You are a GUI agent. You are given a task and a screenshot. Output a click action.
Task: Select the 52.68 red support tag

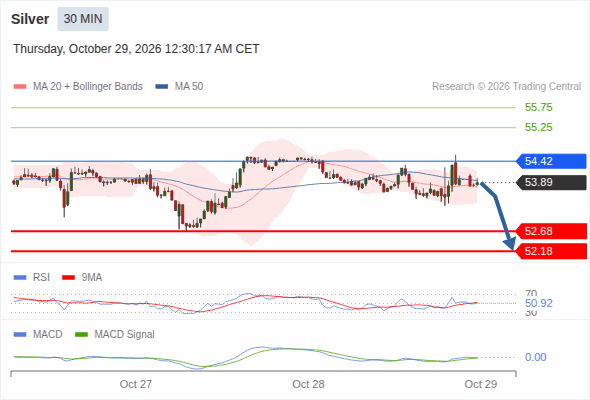tap(551, 231)
